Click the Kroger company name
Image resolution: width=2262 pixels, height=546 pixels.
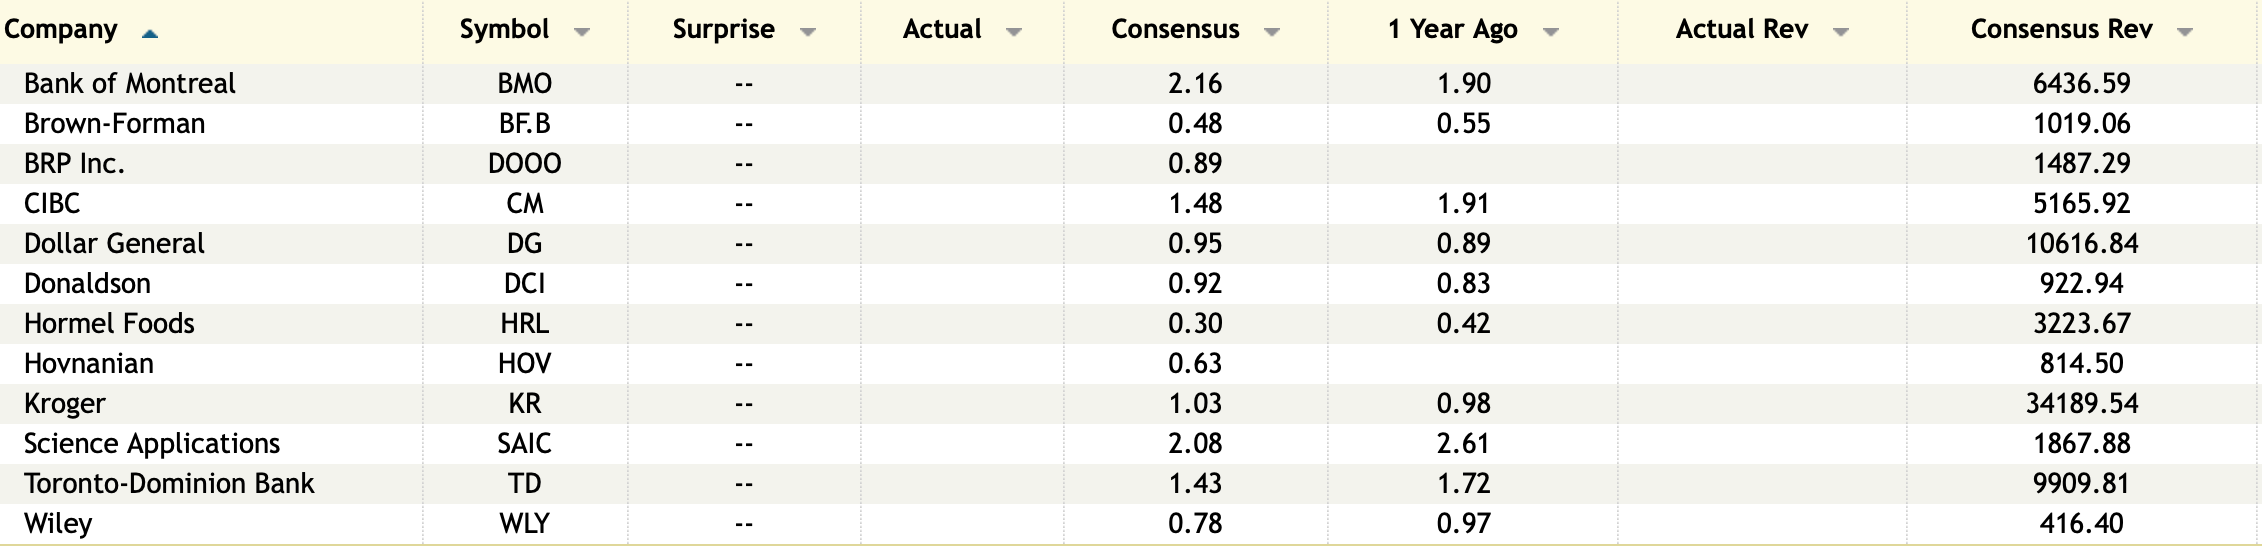click(x=64, y=403)
